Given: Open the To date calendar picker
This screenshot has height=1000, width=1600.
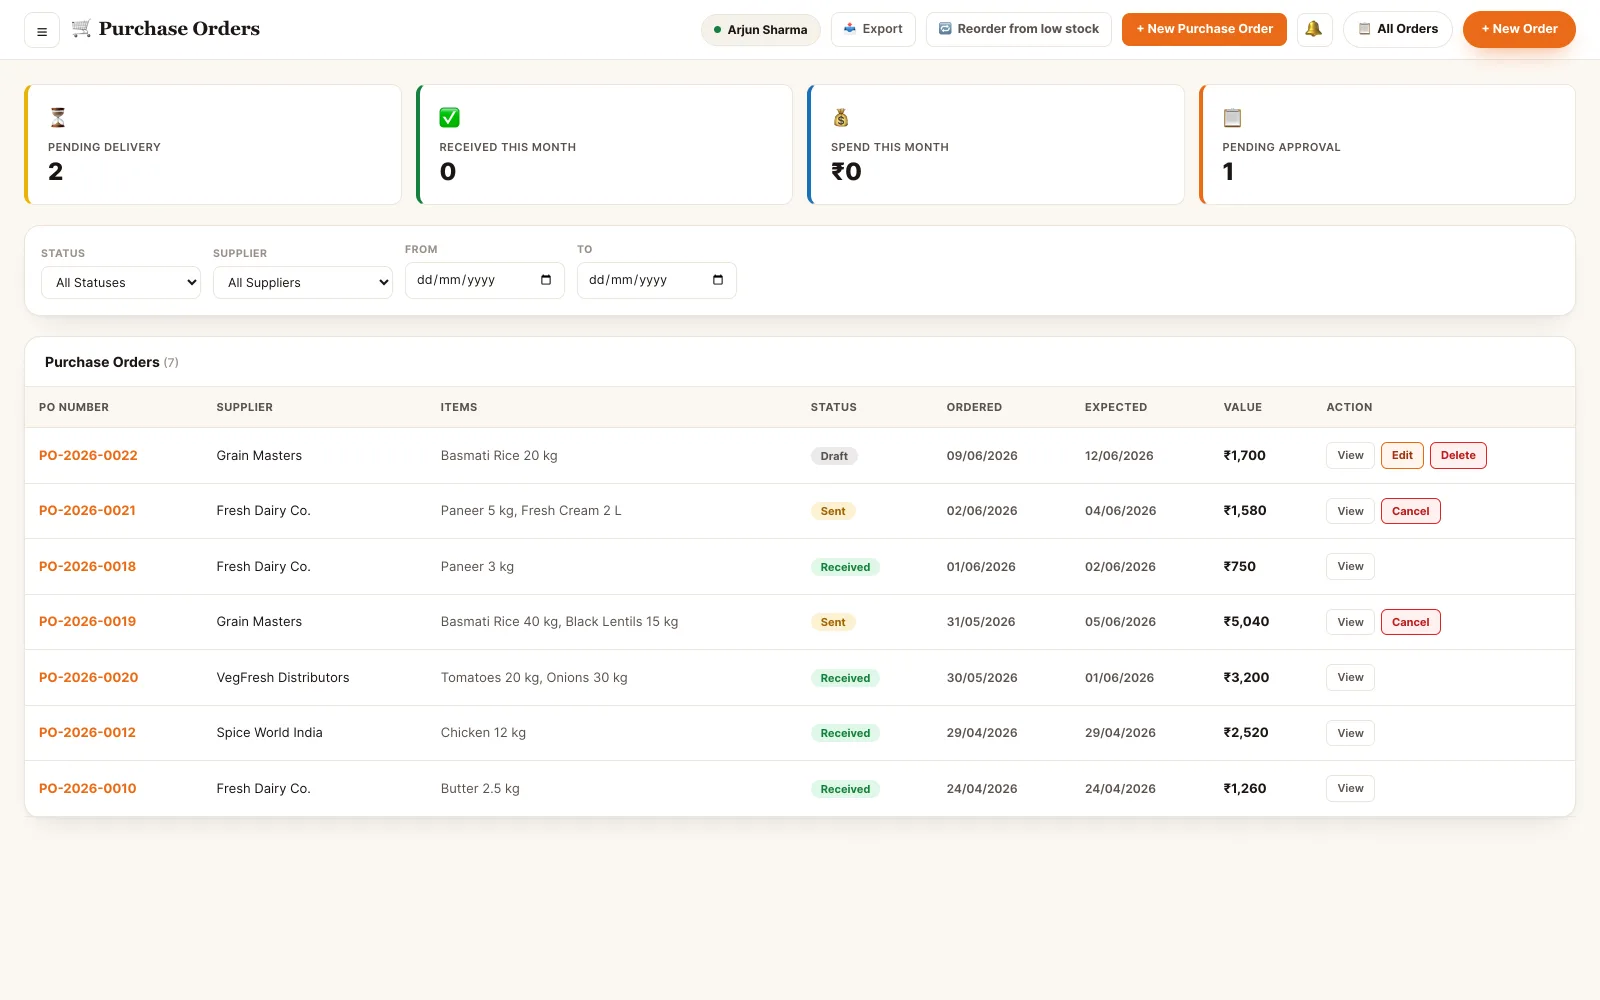Looking at the screenshot, I should (x=718, y=280).
